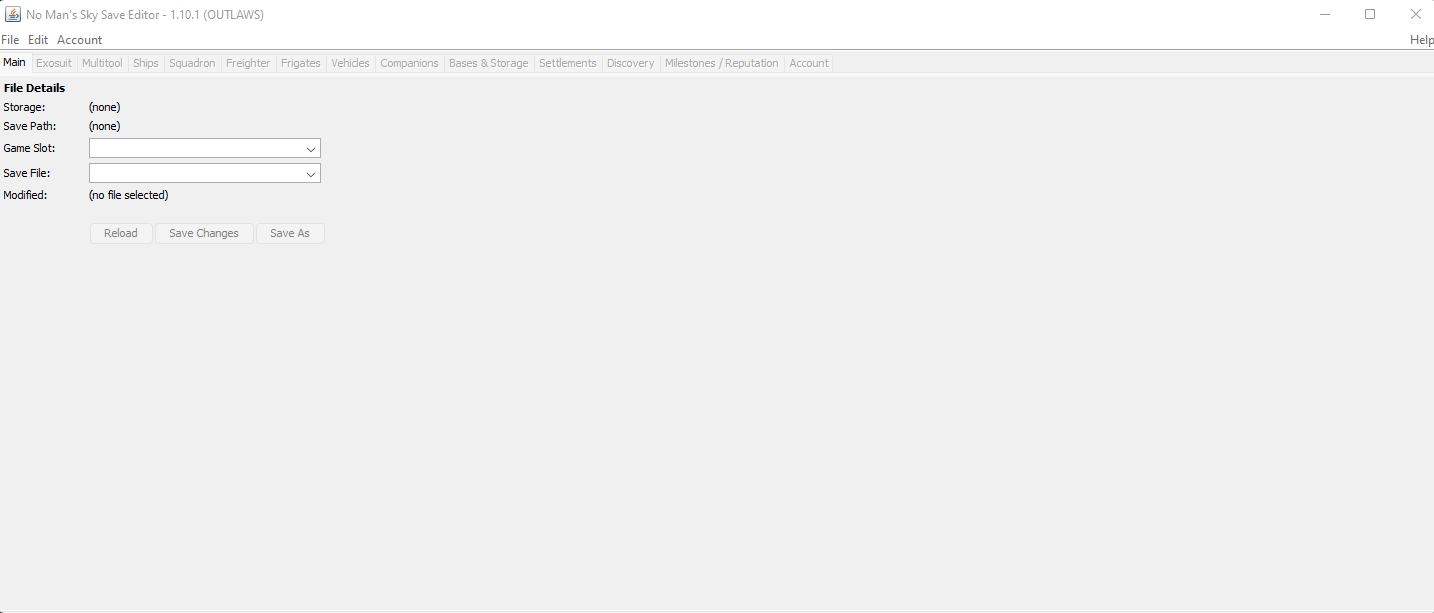Switch to the Milestones / Reputation tab

click(x=721, y=63)
